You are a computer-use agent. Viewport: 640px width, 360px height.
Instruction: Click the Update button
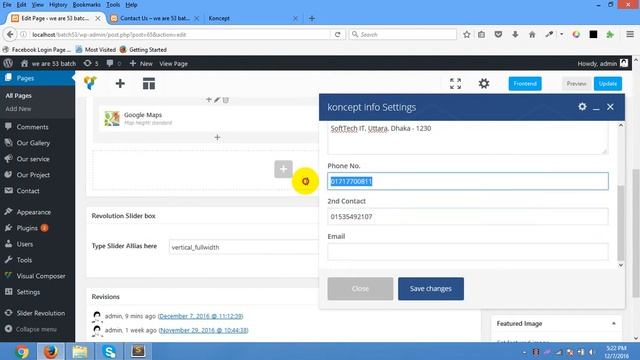608,84
